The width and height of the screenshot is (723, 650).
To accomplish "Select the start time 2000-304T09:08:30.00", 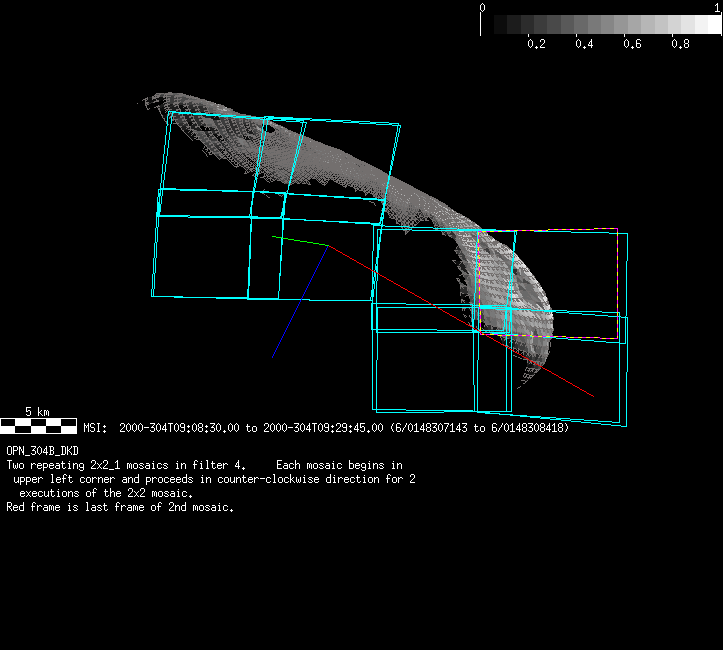I will [x=179, y=428].
